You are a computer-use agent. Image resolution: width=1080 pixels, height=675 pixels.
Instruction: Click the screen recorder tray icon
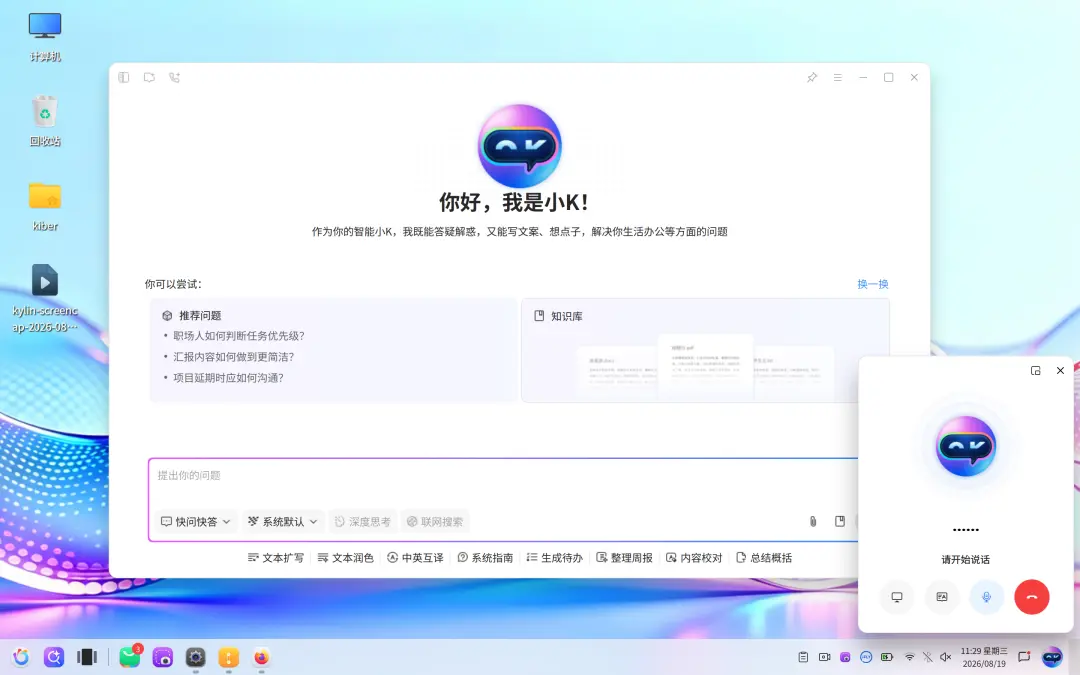[x=824, y=657]
